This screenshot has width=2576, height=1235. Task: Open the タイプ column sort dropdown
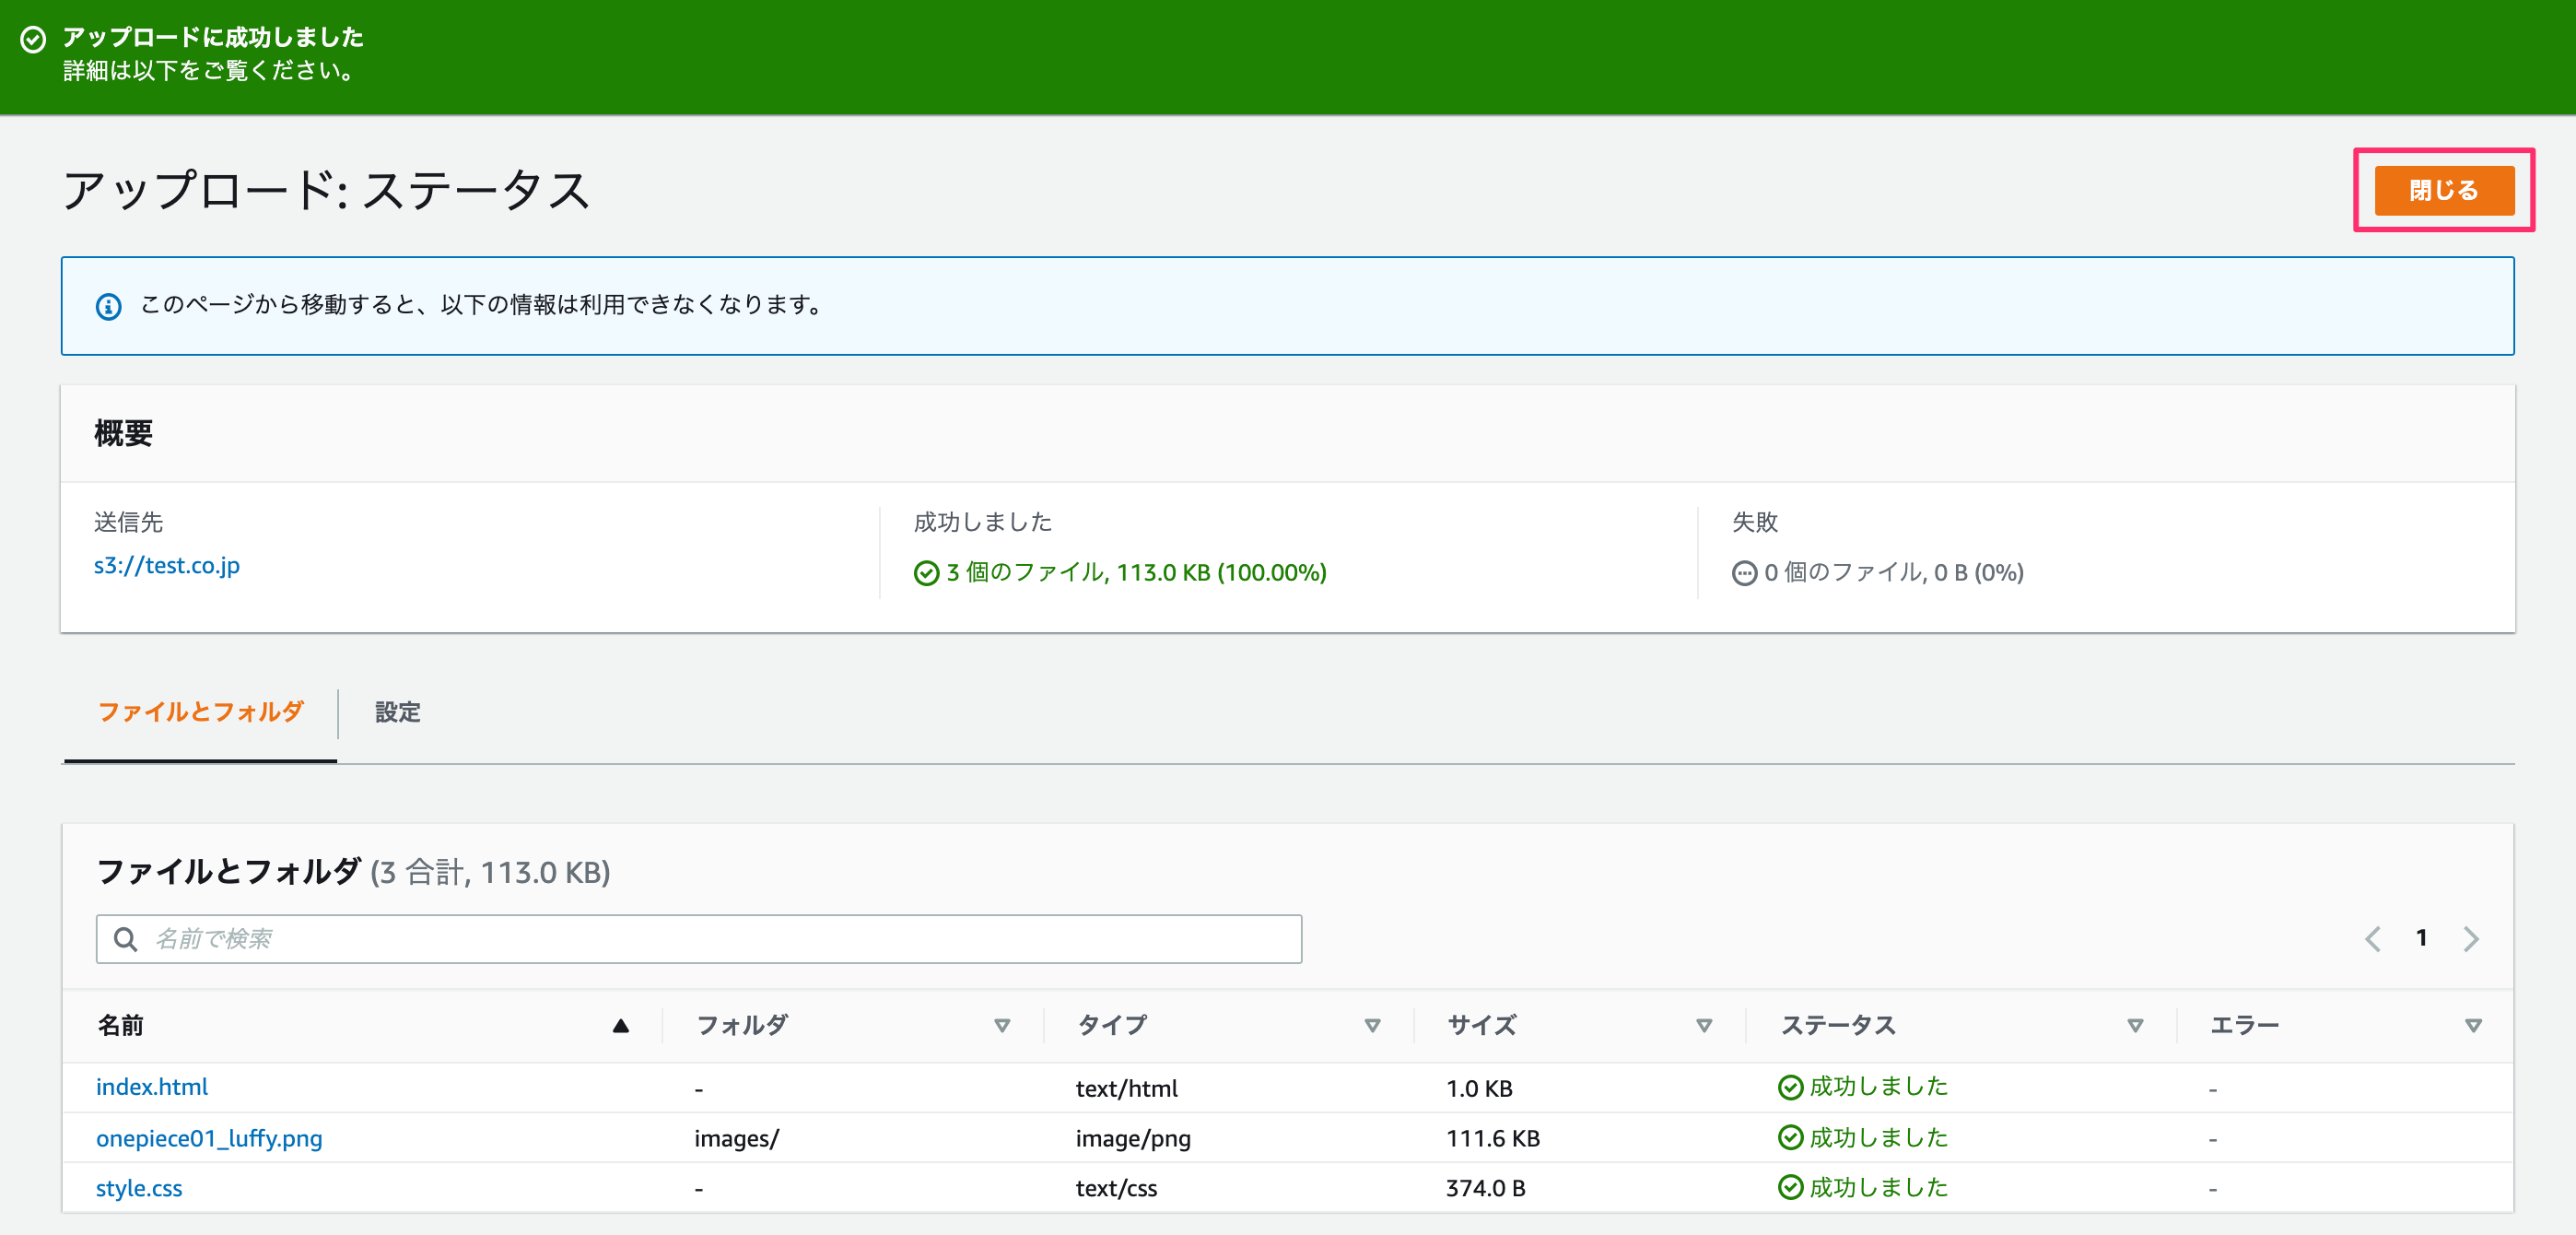[x=1373, y=1025]
